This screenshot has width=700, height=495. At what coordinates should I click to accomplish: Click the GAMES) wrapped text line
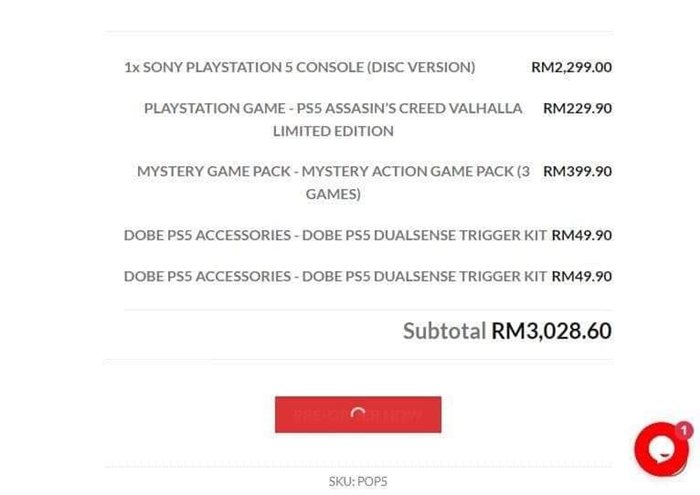coord(333,194)
